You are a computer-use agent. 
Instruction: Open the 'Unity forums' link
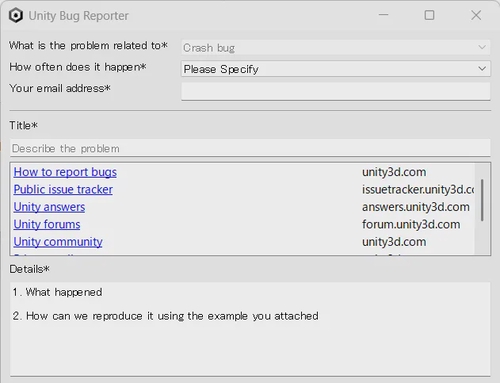pos(47,224)
